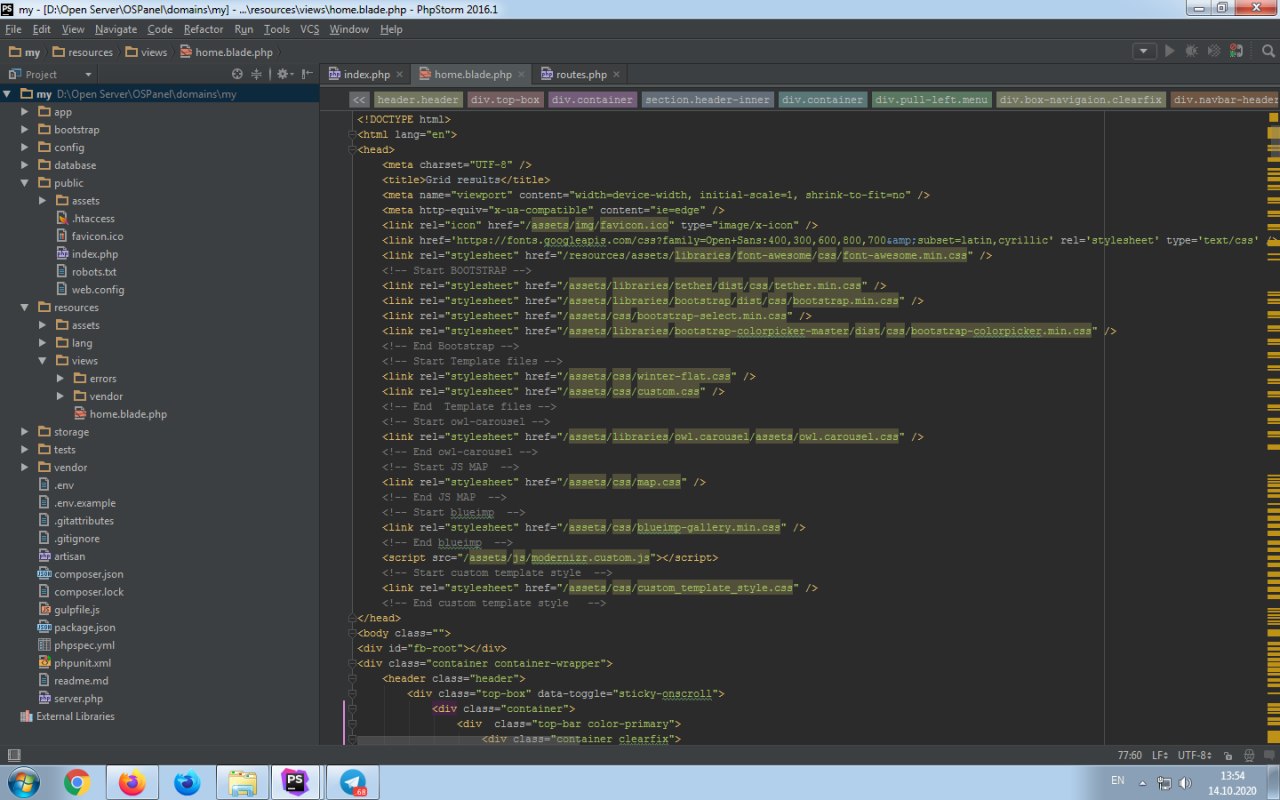
Task: Click the section.header-inner structure breadcrumb
Action: [707, 100]
